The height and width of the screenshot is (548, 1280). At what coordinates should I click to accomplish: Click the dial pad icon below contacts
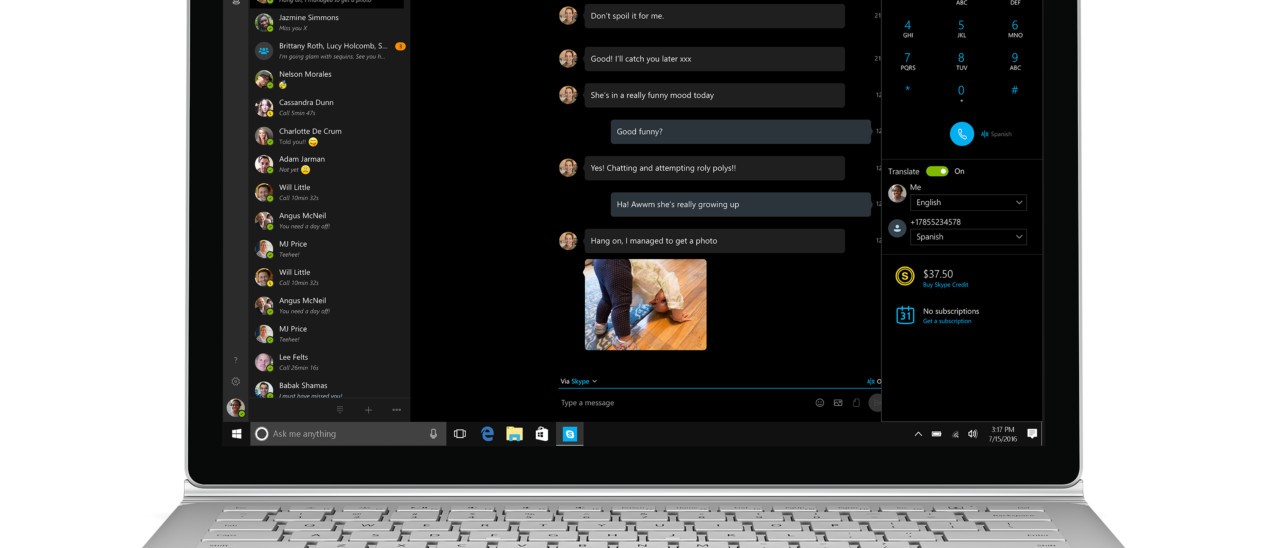point(340,410)
